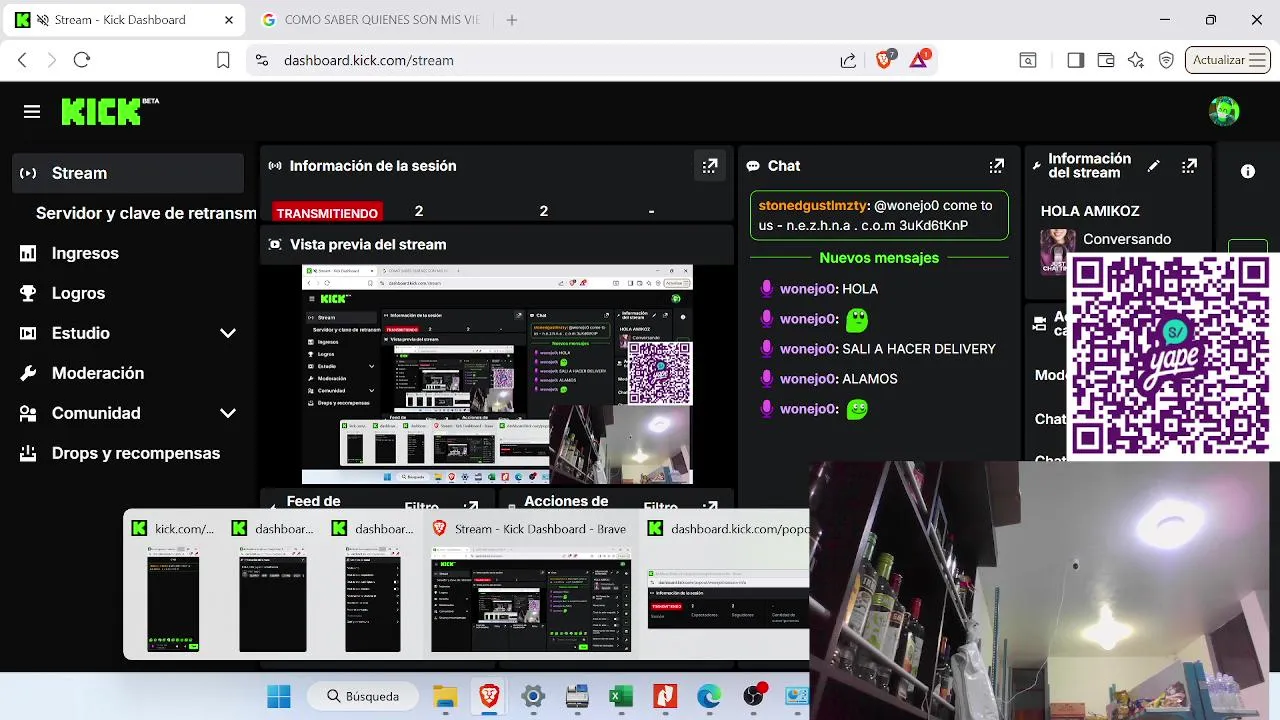Click the TRANSMITIENDO status badge

coord(327,213)
